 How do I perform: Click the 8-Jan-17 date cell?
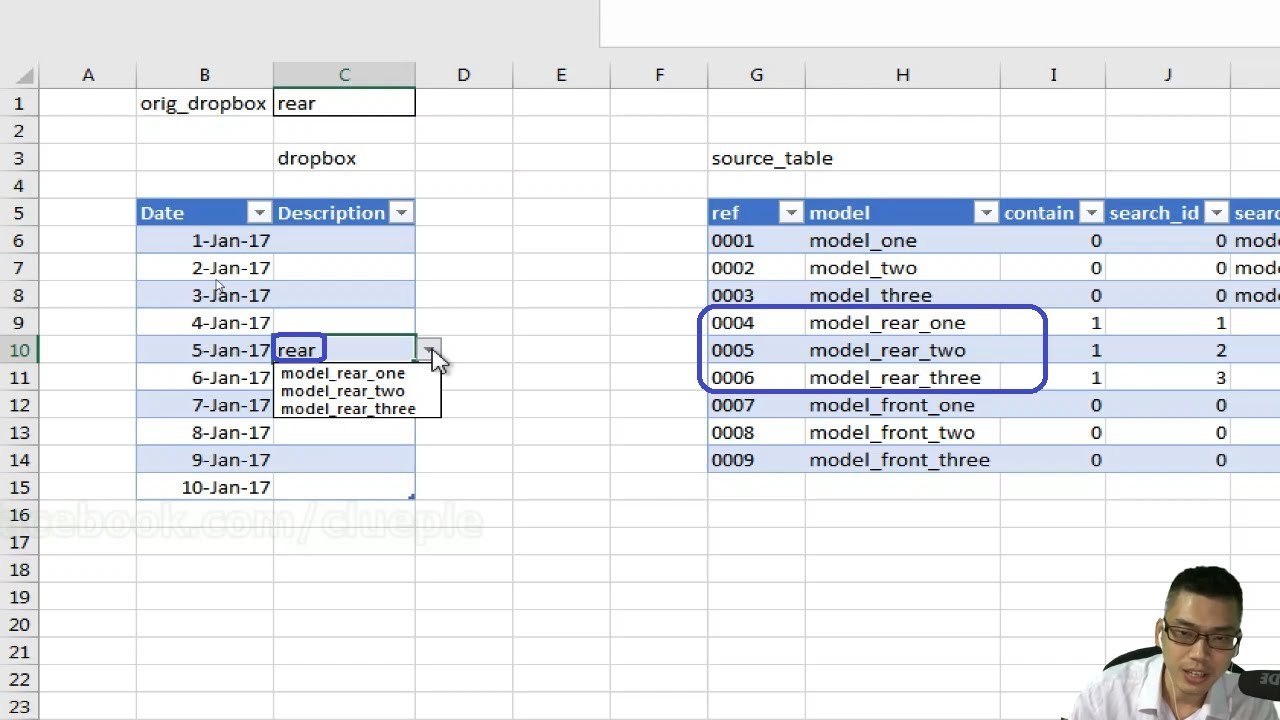pos(204,432)
